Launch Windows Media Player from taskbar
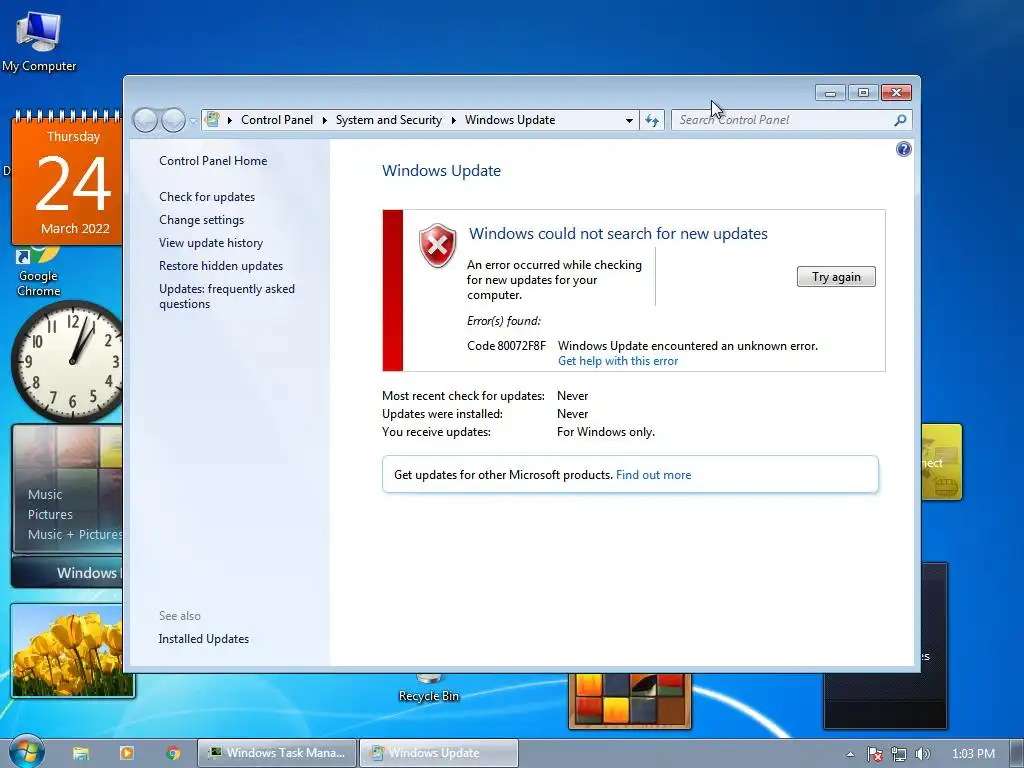The width and height of the screenshot is (1024, 768). coord(127,753)
